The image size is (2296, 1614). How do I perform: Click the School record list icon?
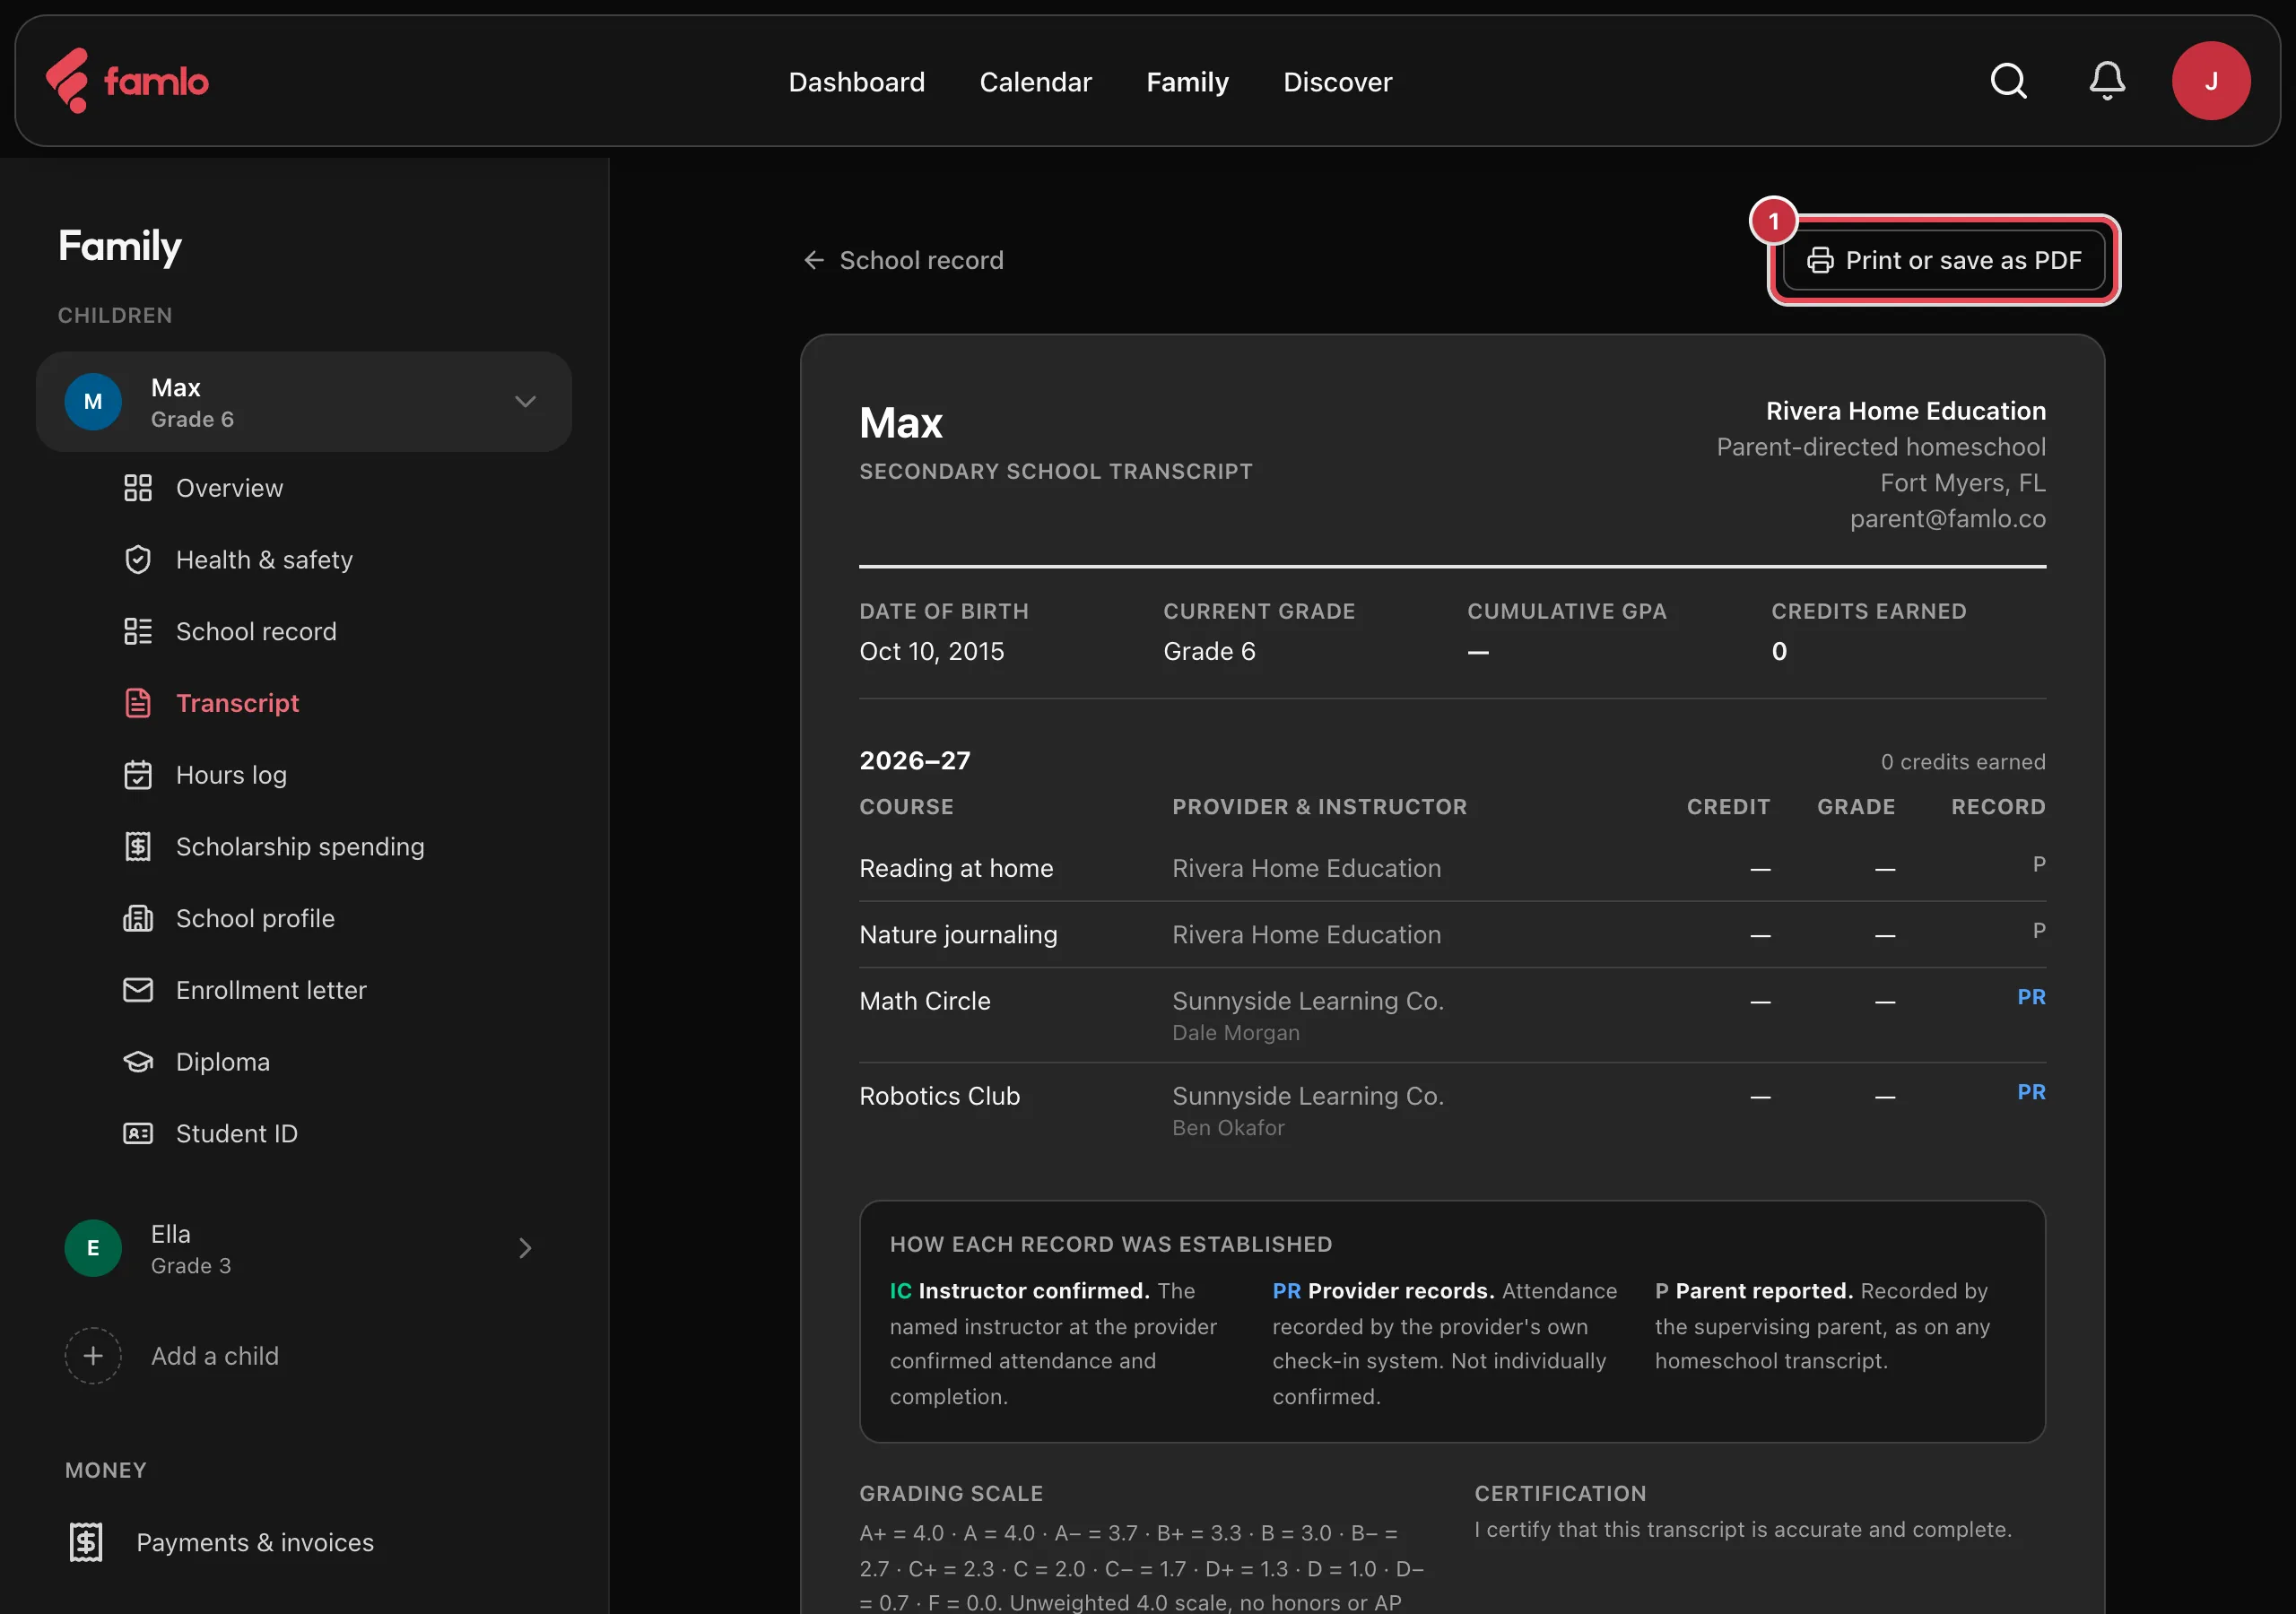138,632
